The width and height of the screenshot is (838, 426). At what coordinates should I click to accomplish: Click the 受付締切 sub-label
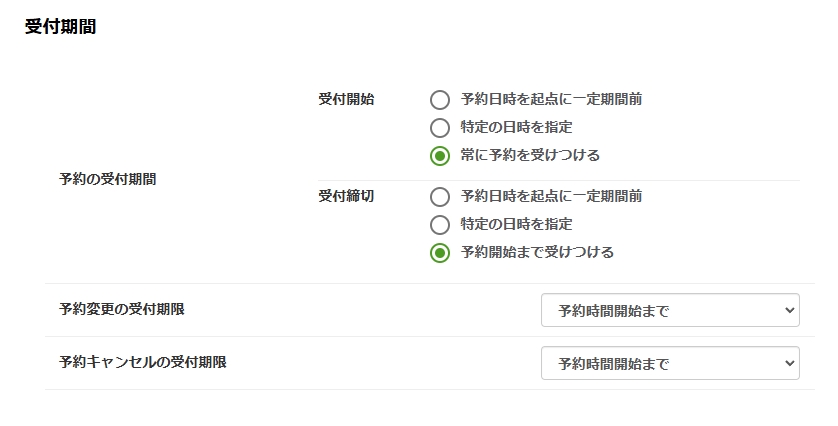(346, 196)
